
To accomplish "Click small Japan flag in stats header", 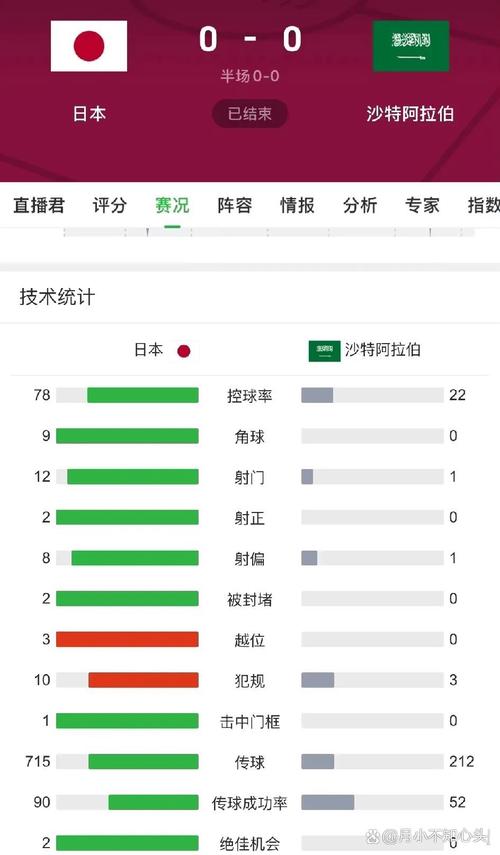I will click(184, 351).
